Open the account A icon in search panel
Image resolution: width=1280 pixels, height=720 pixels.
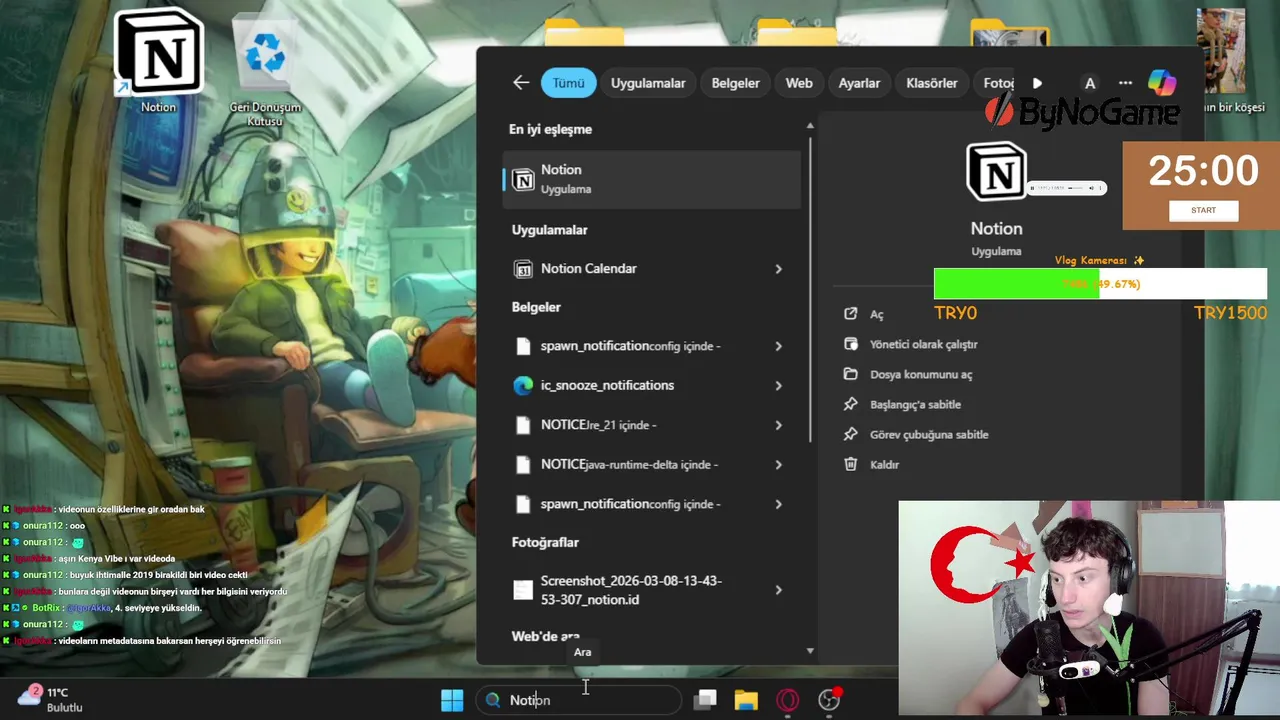point(1090,83)
